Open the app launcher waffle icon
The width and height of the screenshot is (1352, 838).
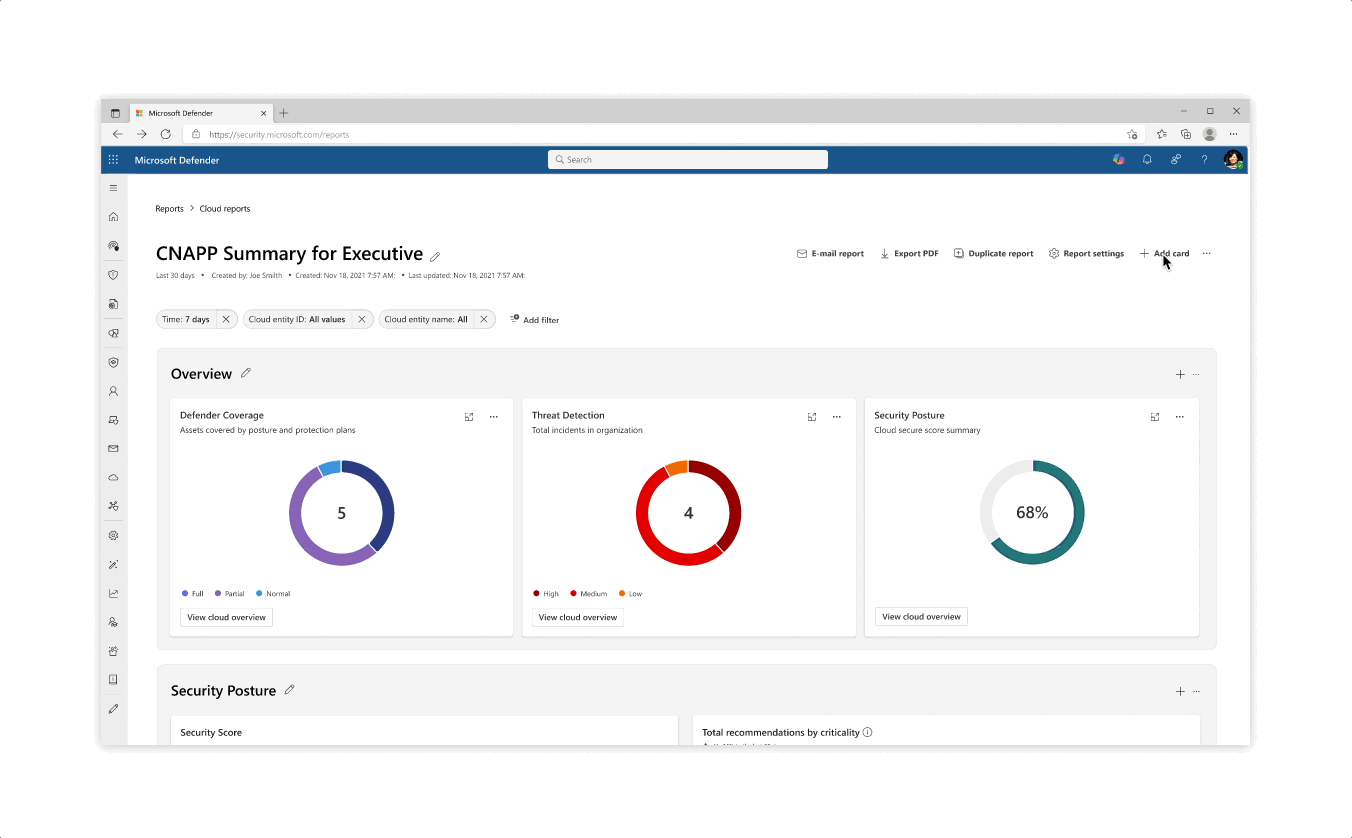(113, 160)
